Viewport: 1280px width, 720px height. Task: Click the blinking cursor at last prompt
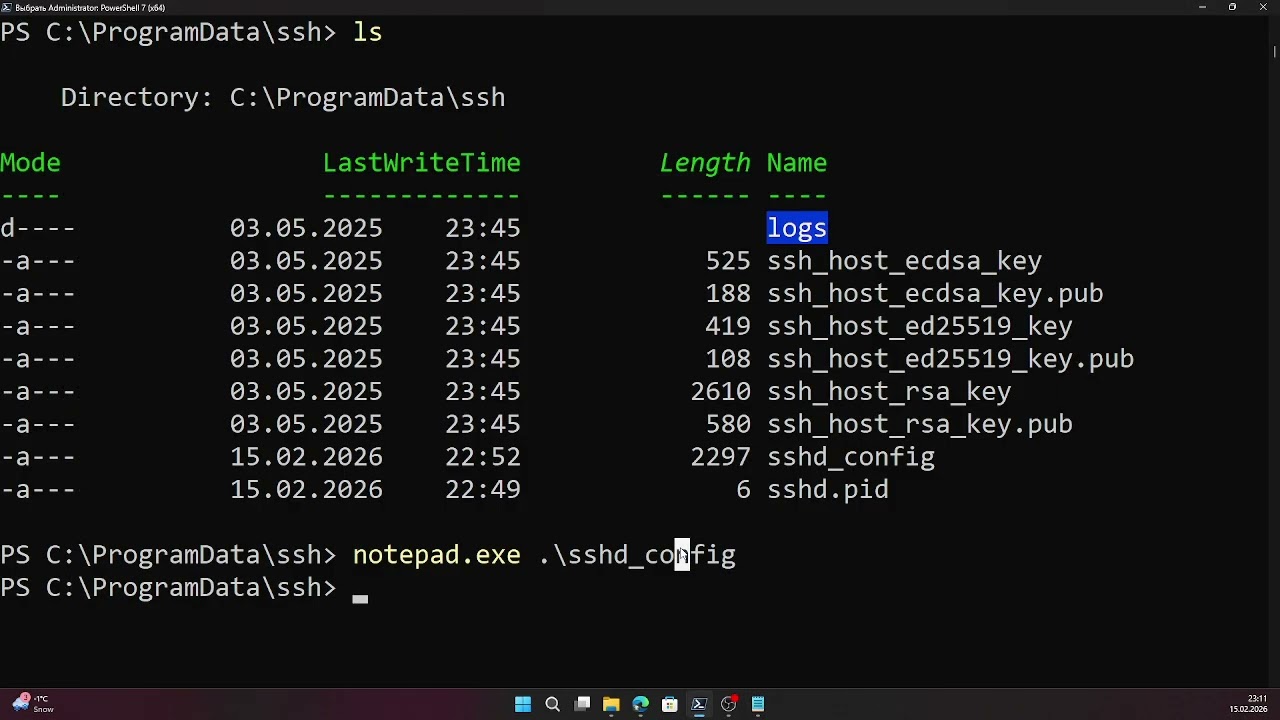point(360,598)
